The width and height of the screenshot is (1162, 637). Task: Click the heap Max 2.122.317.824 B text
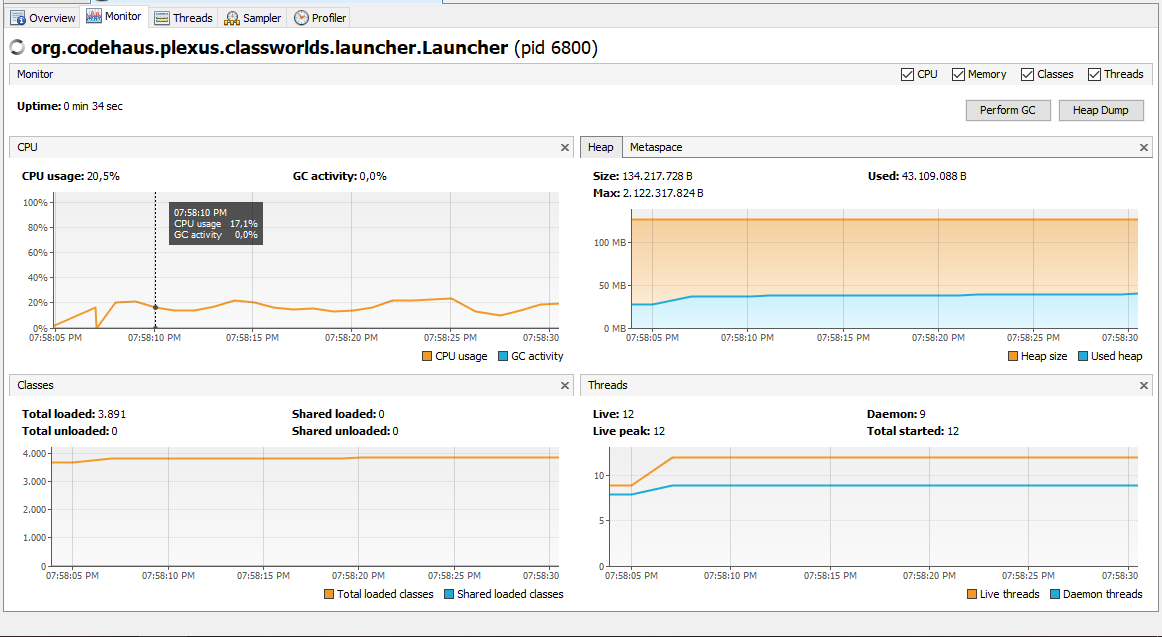click(x=648, y=193)
